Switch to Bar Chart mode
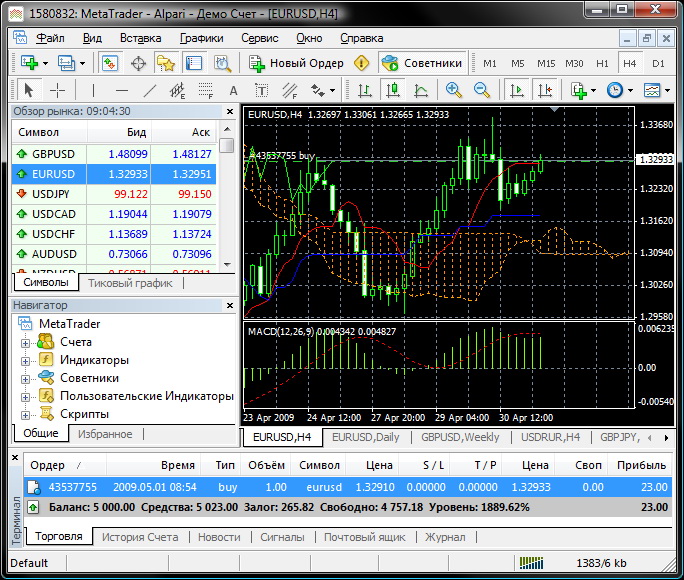The width and height of the screenshot is (684, 580). [x=365, y=90]
